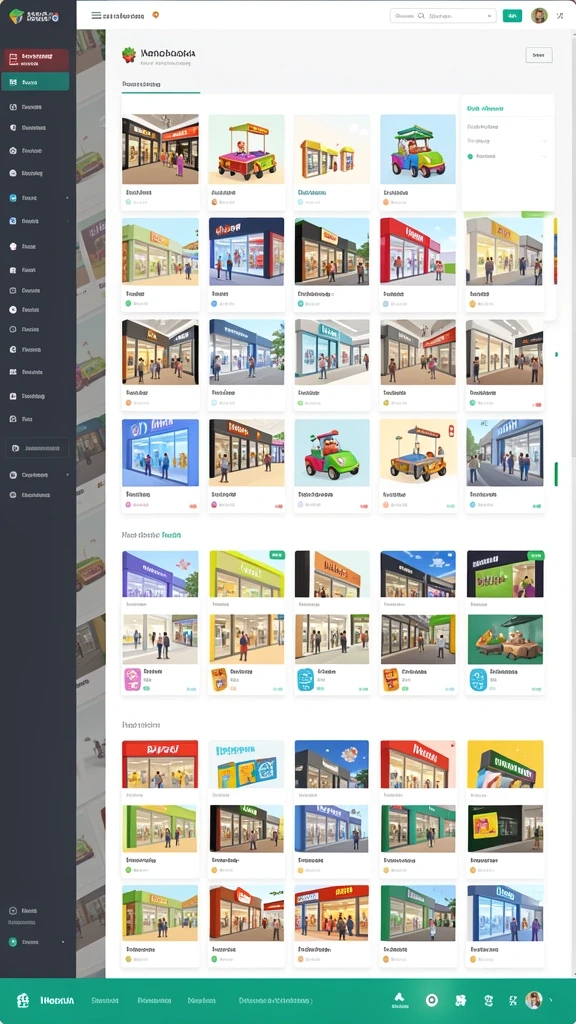Select the green-highlighted item in the sidebar
Viewport: 576px width, 1024px height.
35,82
